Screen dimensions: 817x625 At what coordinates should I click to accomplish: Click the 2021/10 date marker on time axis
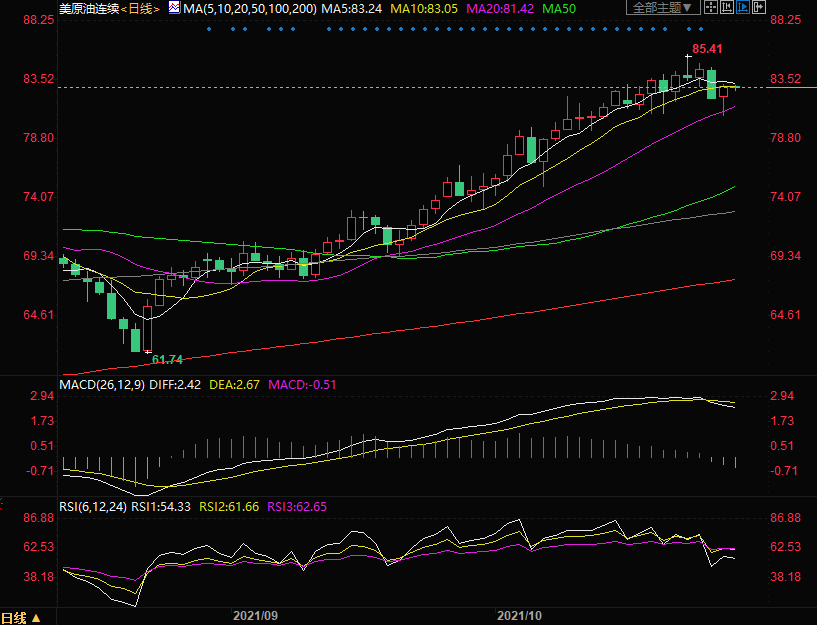click(x=518, y=615)
